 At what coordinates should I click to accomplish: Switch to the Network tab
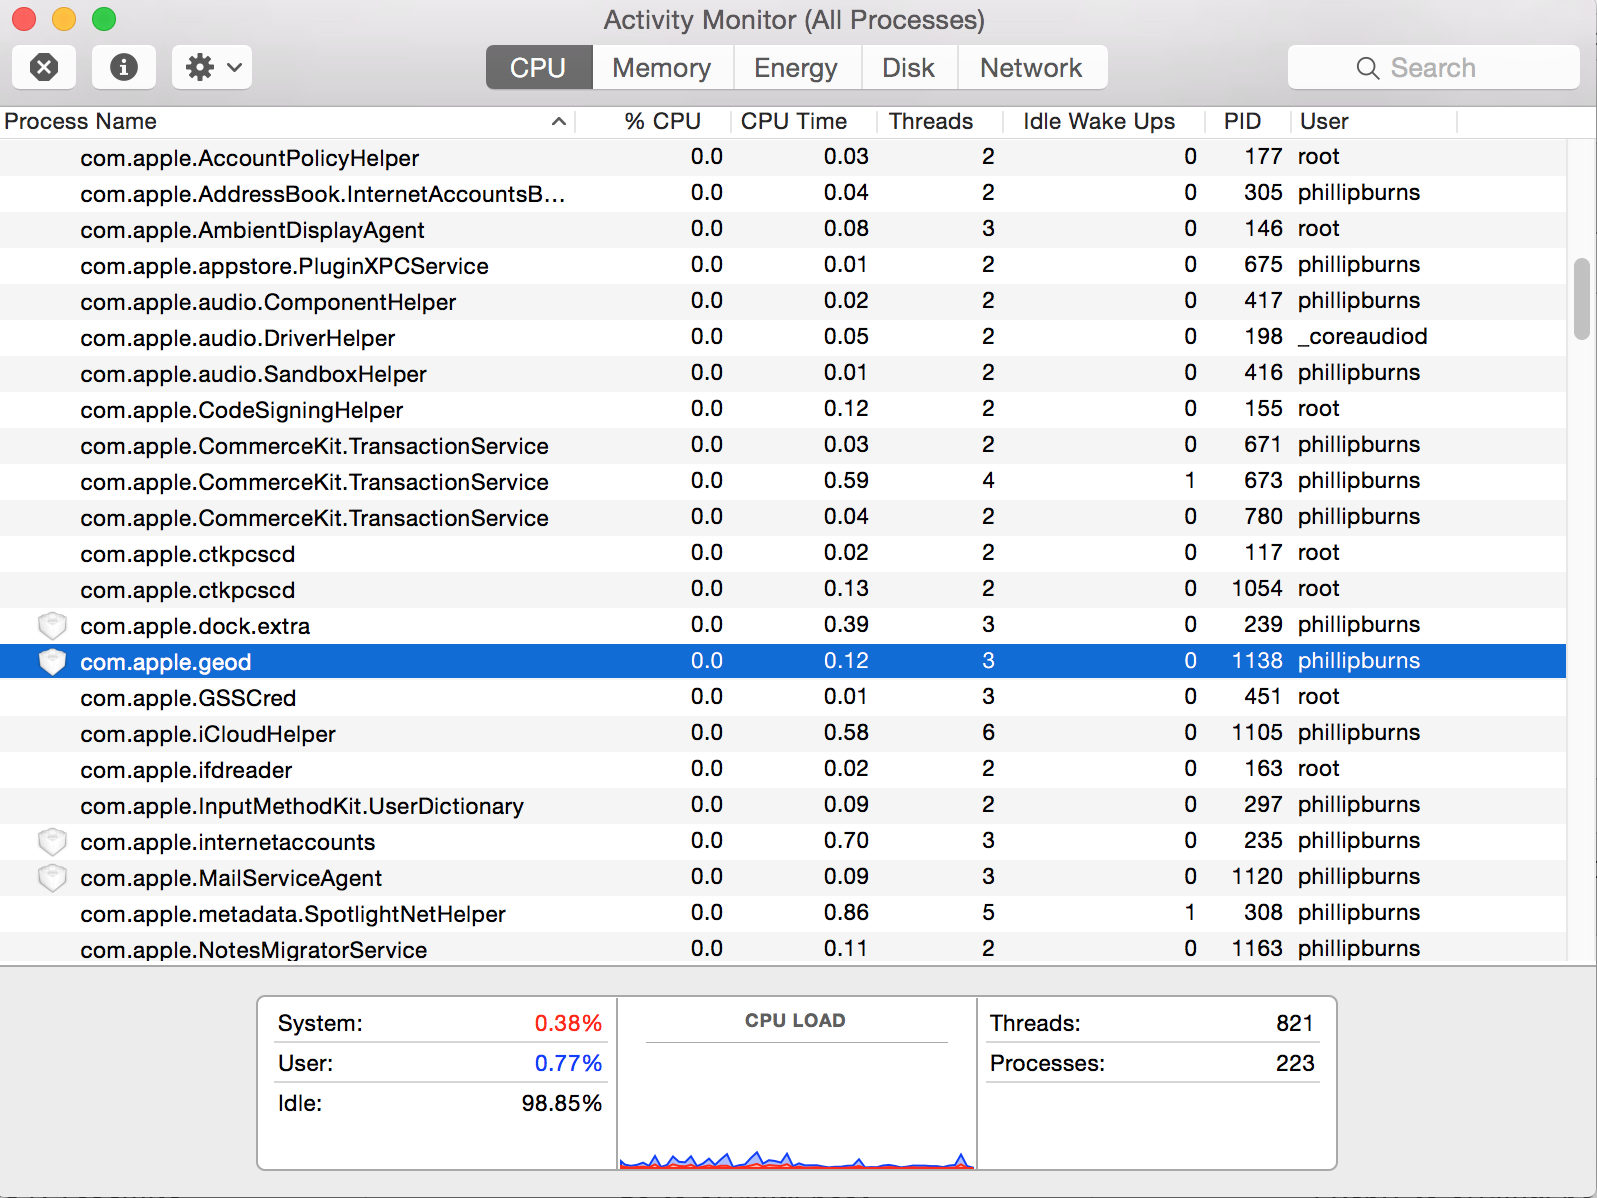pyautogui.click(x=1031, y=67)
